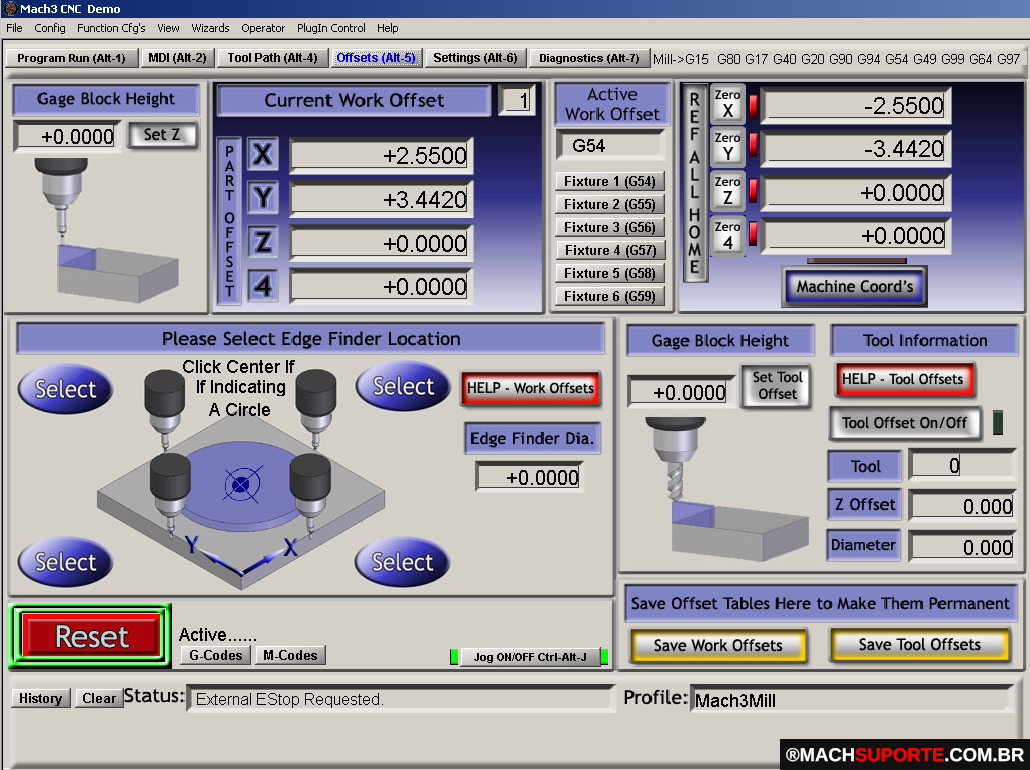Click tool Z Offset value field
The width and height of the screenshot is (1030, 770).
click(962, 505)
